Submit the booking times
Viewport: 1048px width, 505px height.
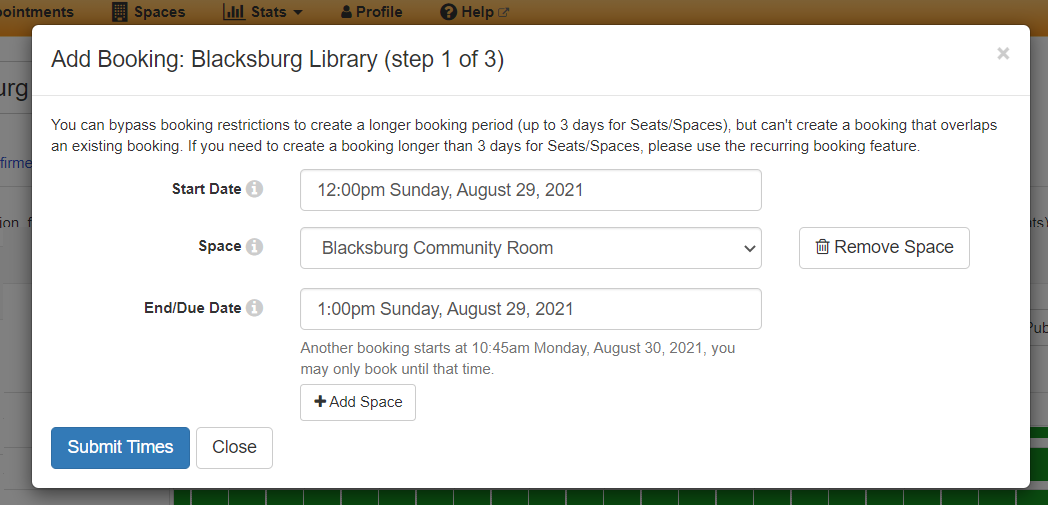coord(120,448)
